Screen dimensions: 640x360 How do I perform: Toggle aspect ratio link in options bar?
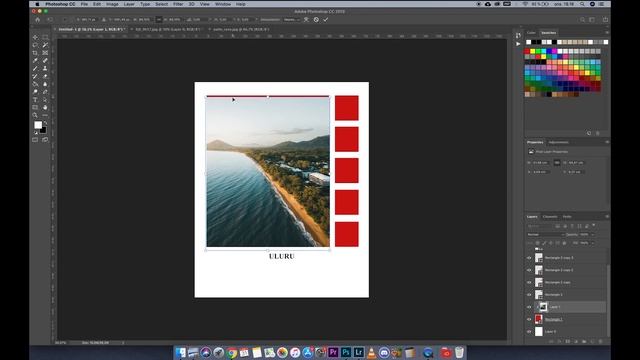(x=159, y=20)
